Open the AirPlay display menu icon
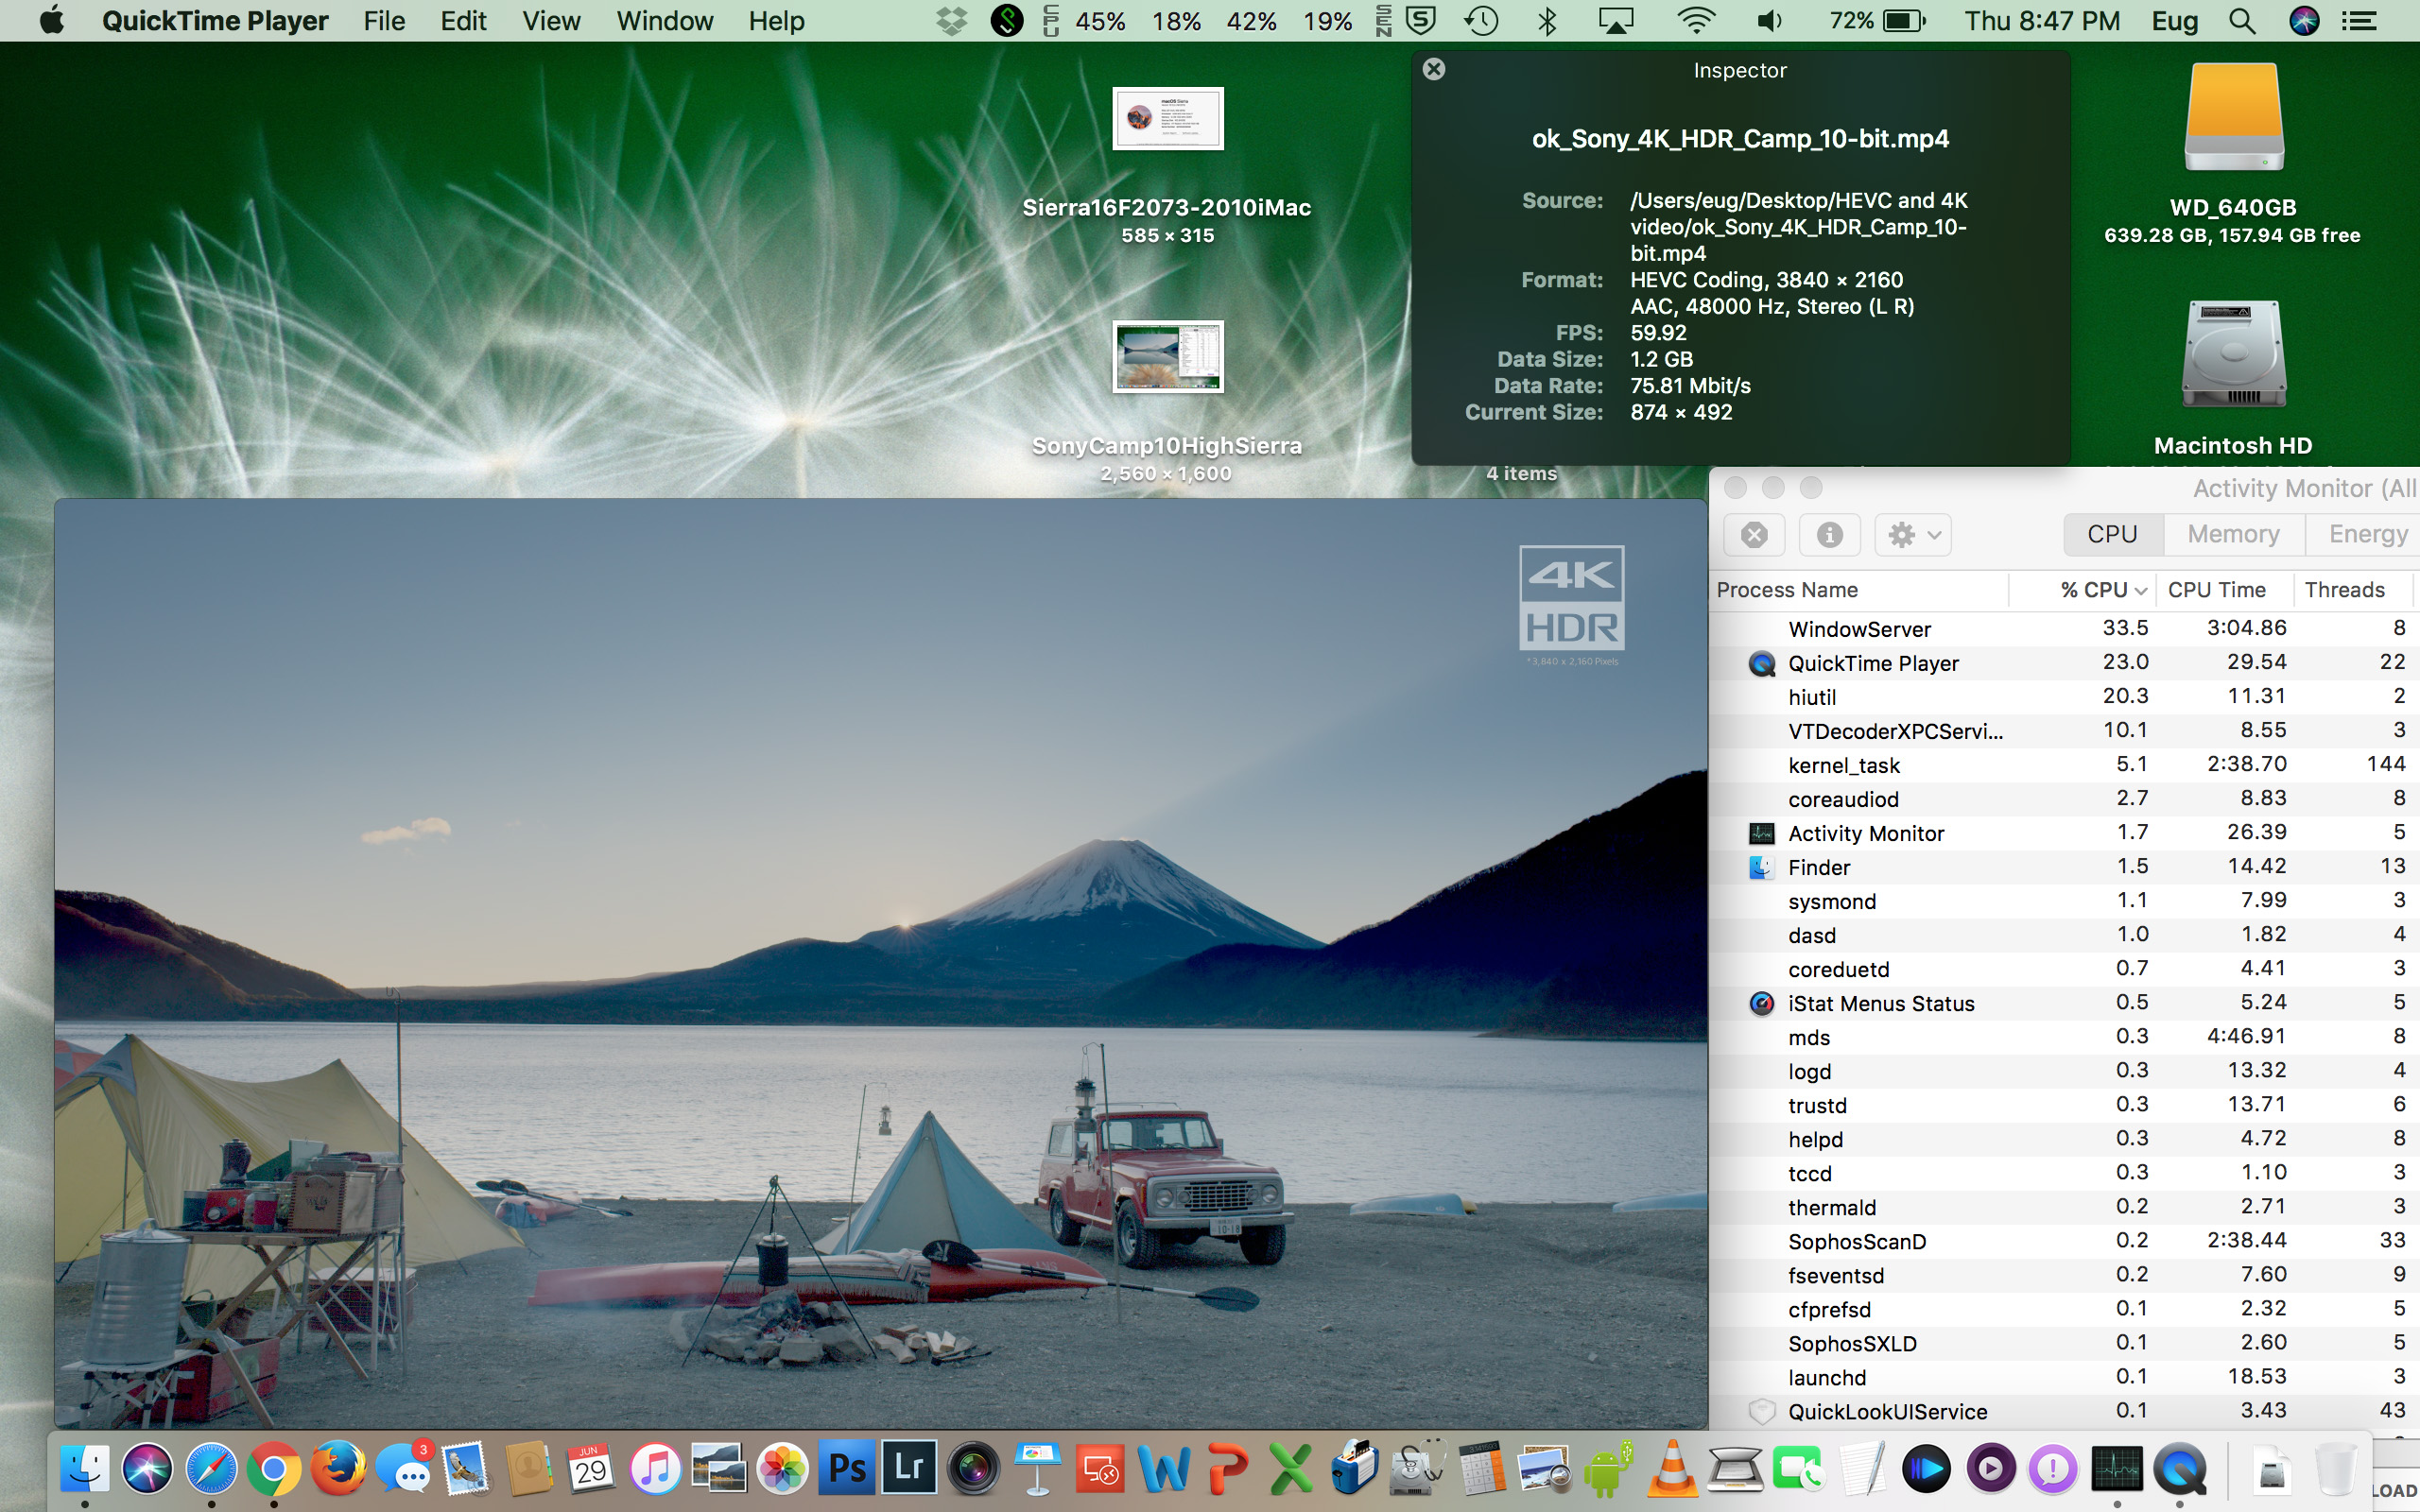2420x1512 pixels. point(1615,21)
